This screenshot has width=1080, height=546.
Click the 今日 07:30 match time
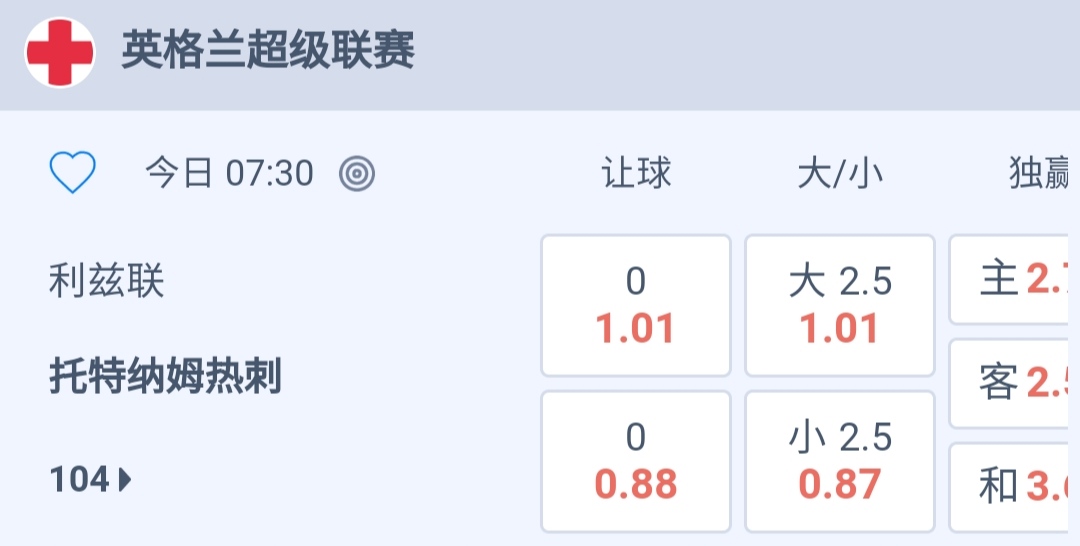pos(230,174)
